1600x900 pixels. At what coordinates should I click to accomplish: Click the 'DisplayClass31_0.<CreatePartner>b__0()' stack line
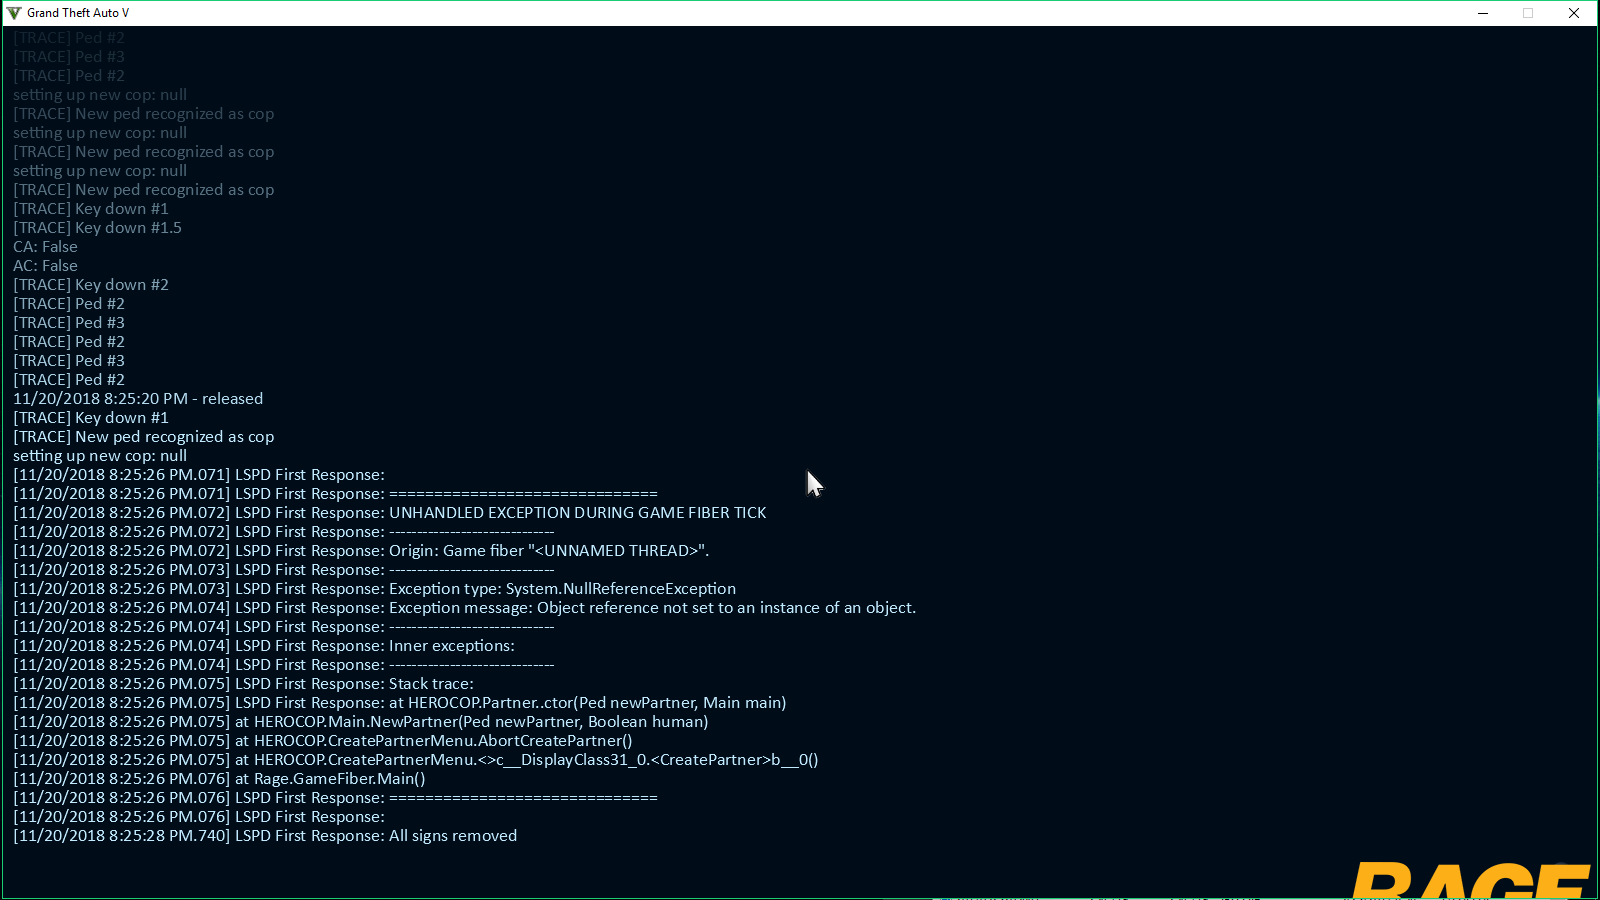[x=416, y=760]
